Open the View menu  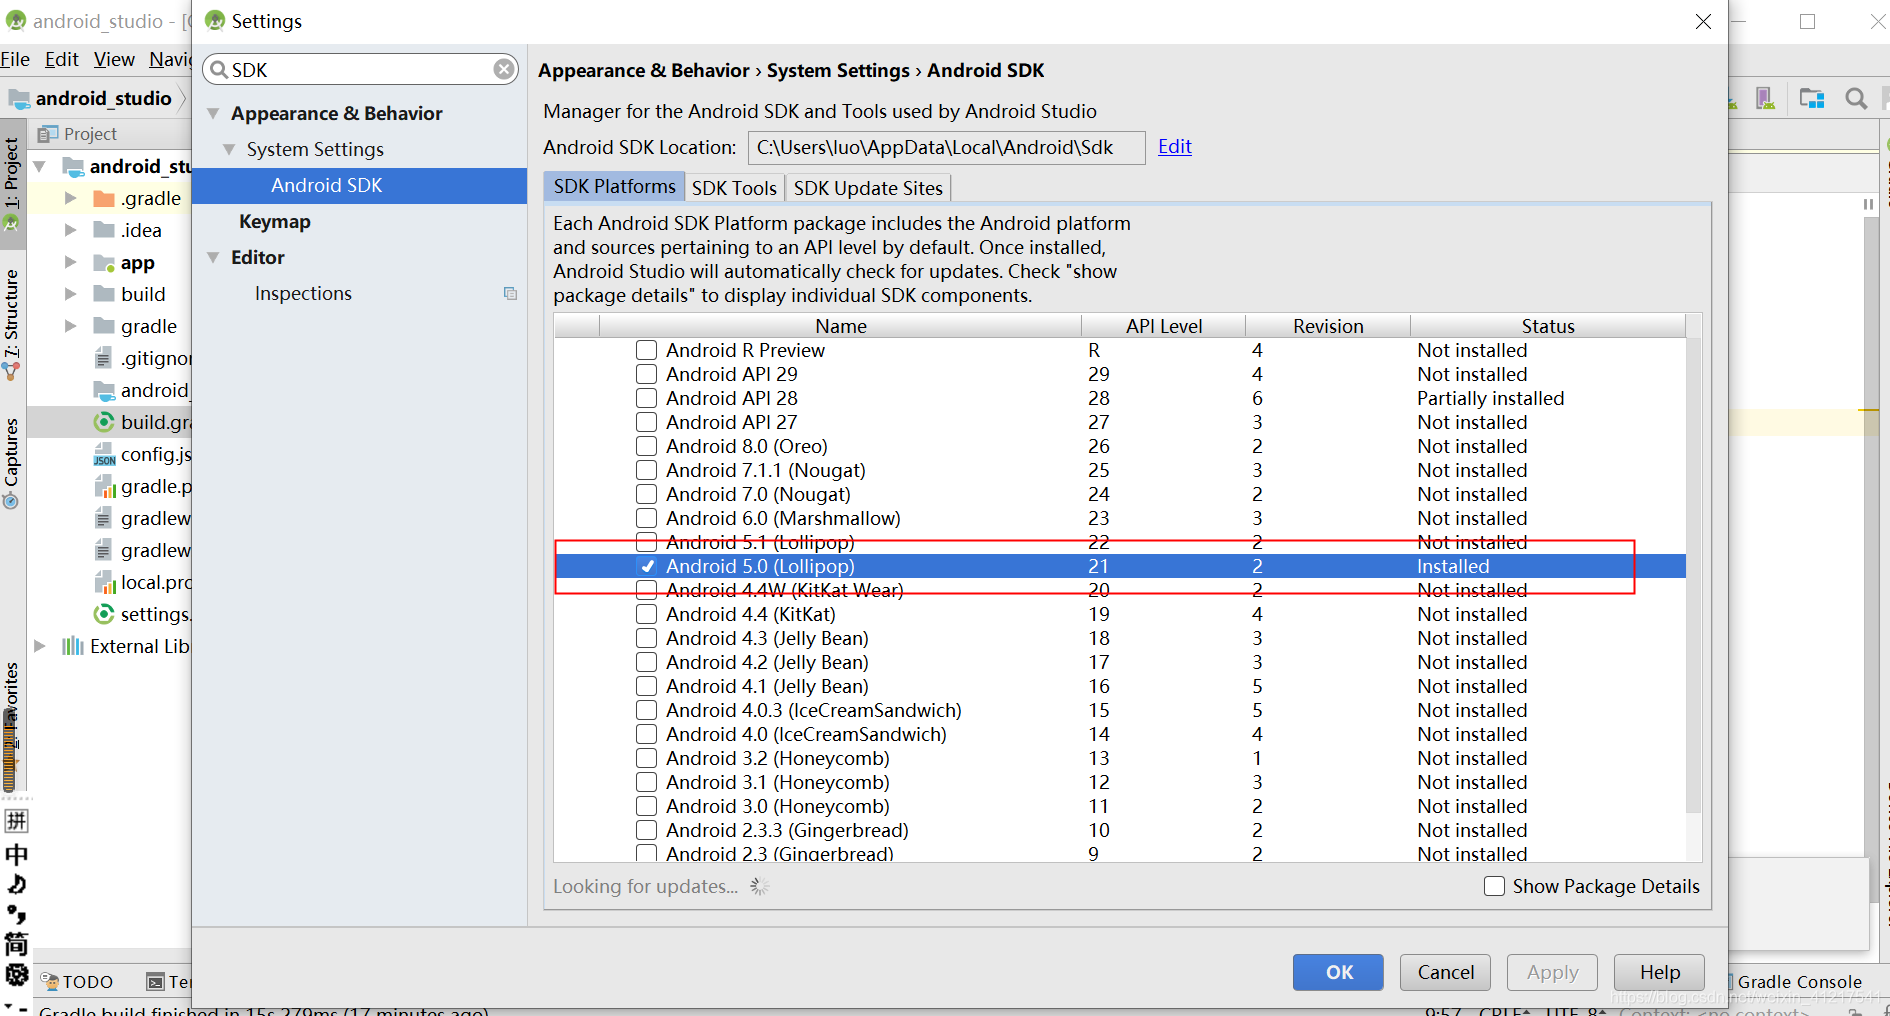tap(114, 60)
